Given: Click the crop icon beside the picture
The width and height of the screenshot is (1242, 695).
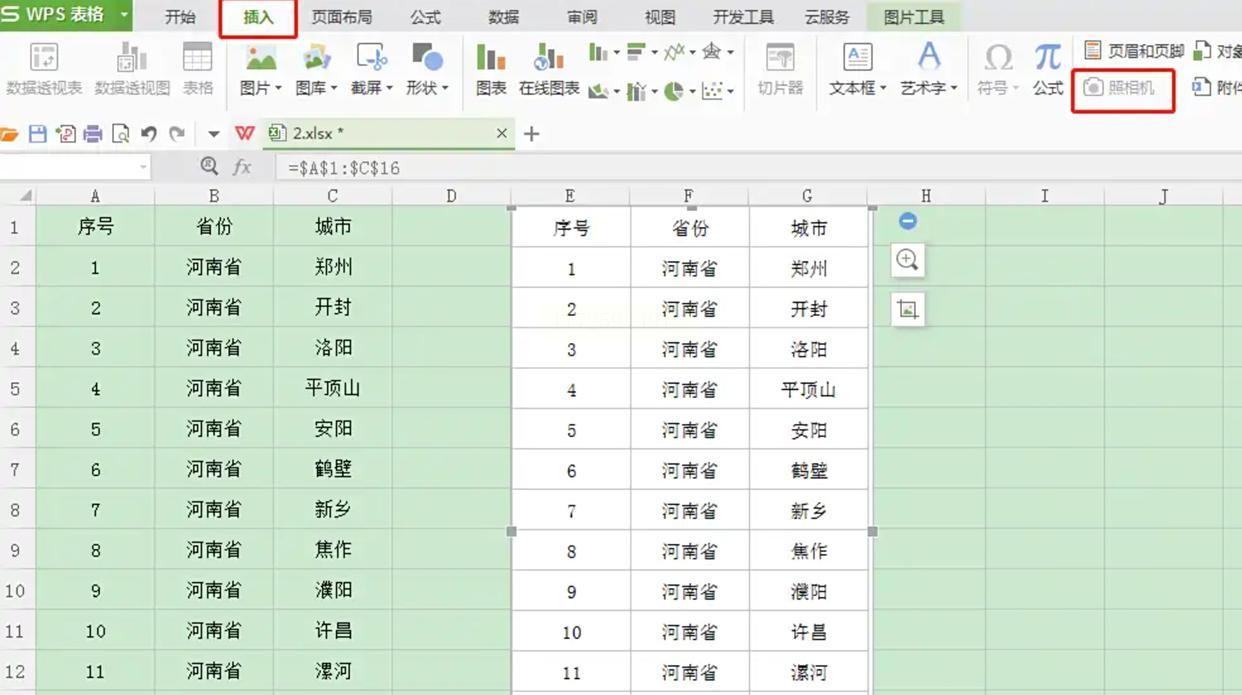Looking at the screenshot, I should point(907,309).
